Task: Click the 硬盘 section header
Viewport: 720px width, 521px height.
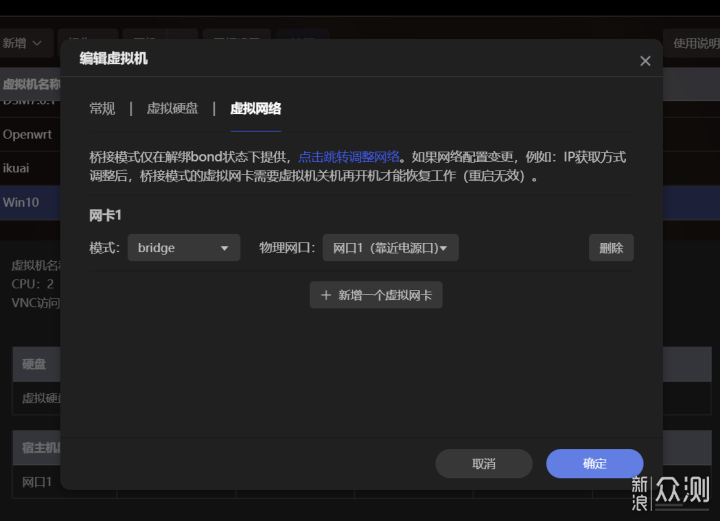Action: pyautogui.click(x=36, y=364)
